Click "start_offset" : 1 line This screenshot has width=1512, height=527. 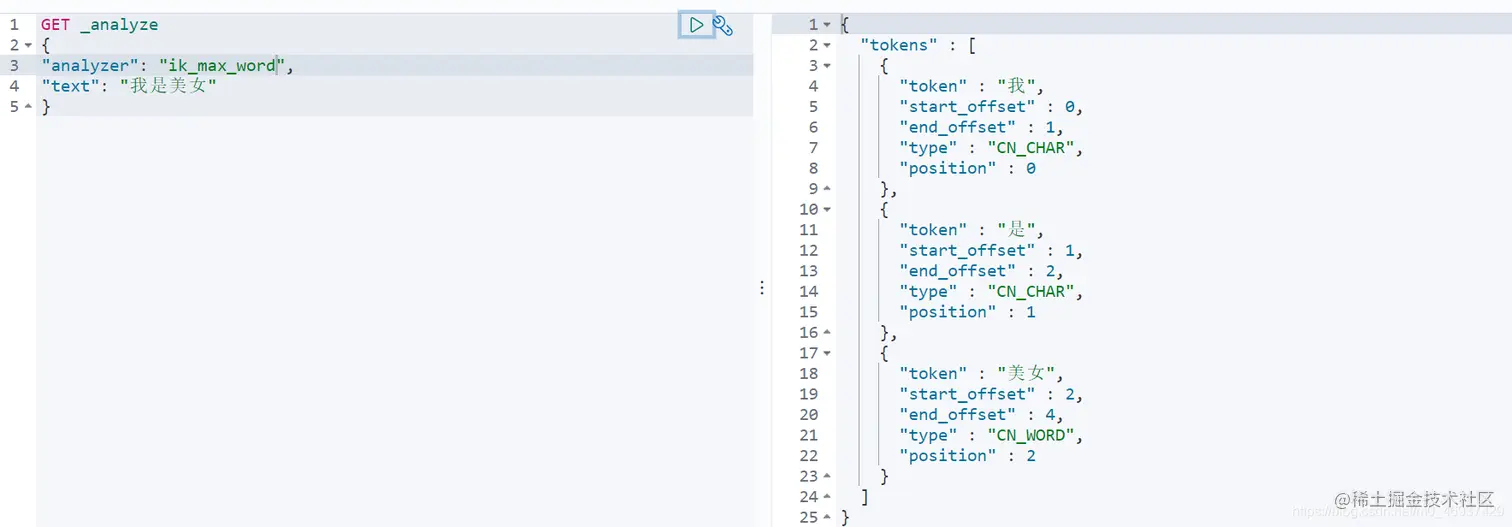991,250
